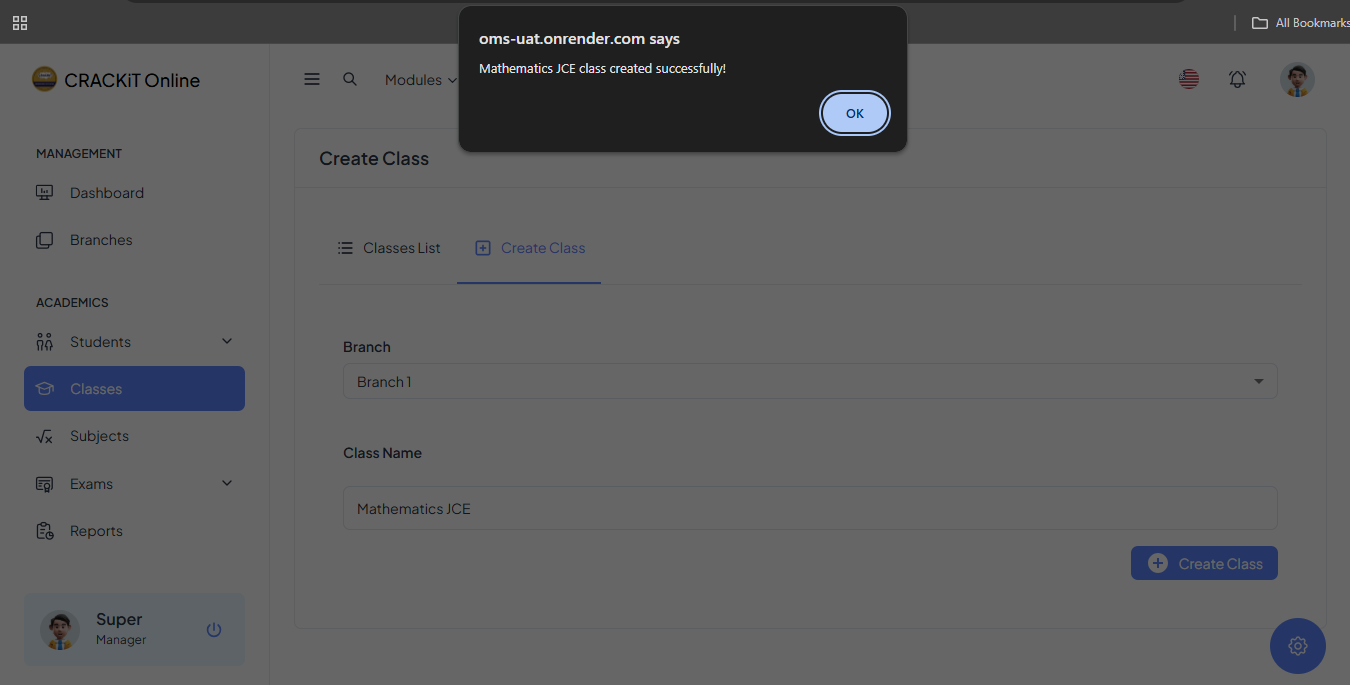Open Subjects in the sidebar
The image size is (1350, 685).
(99, 436)
